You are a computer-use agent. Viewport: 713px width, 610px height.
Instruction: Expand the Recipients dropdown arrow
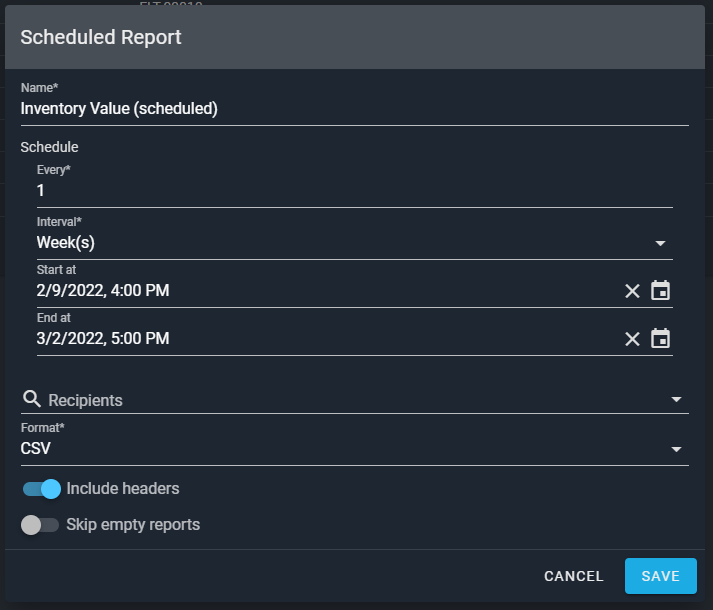(676, 400)
